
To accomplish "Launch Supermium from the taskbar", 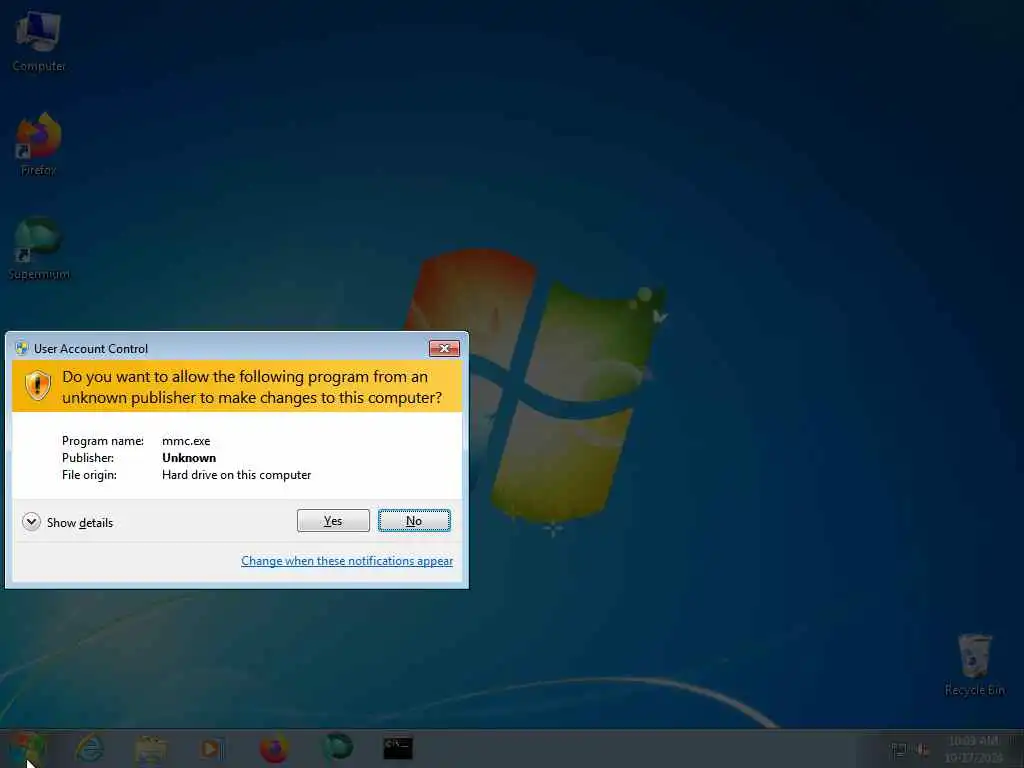I will point(338,747).
